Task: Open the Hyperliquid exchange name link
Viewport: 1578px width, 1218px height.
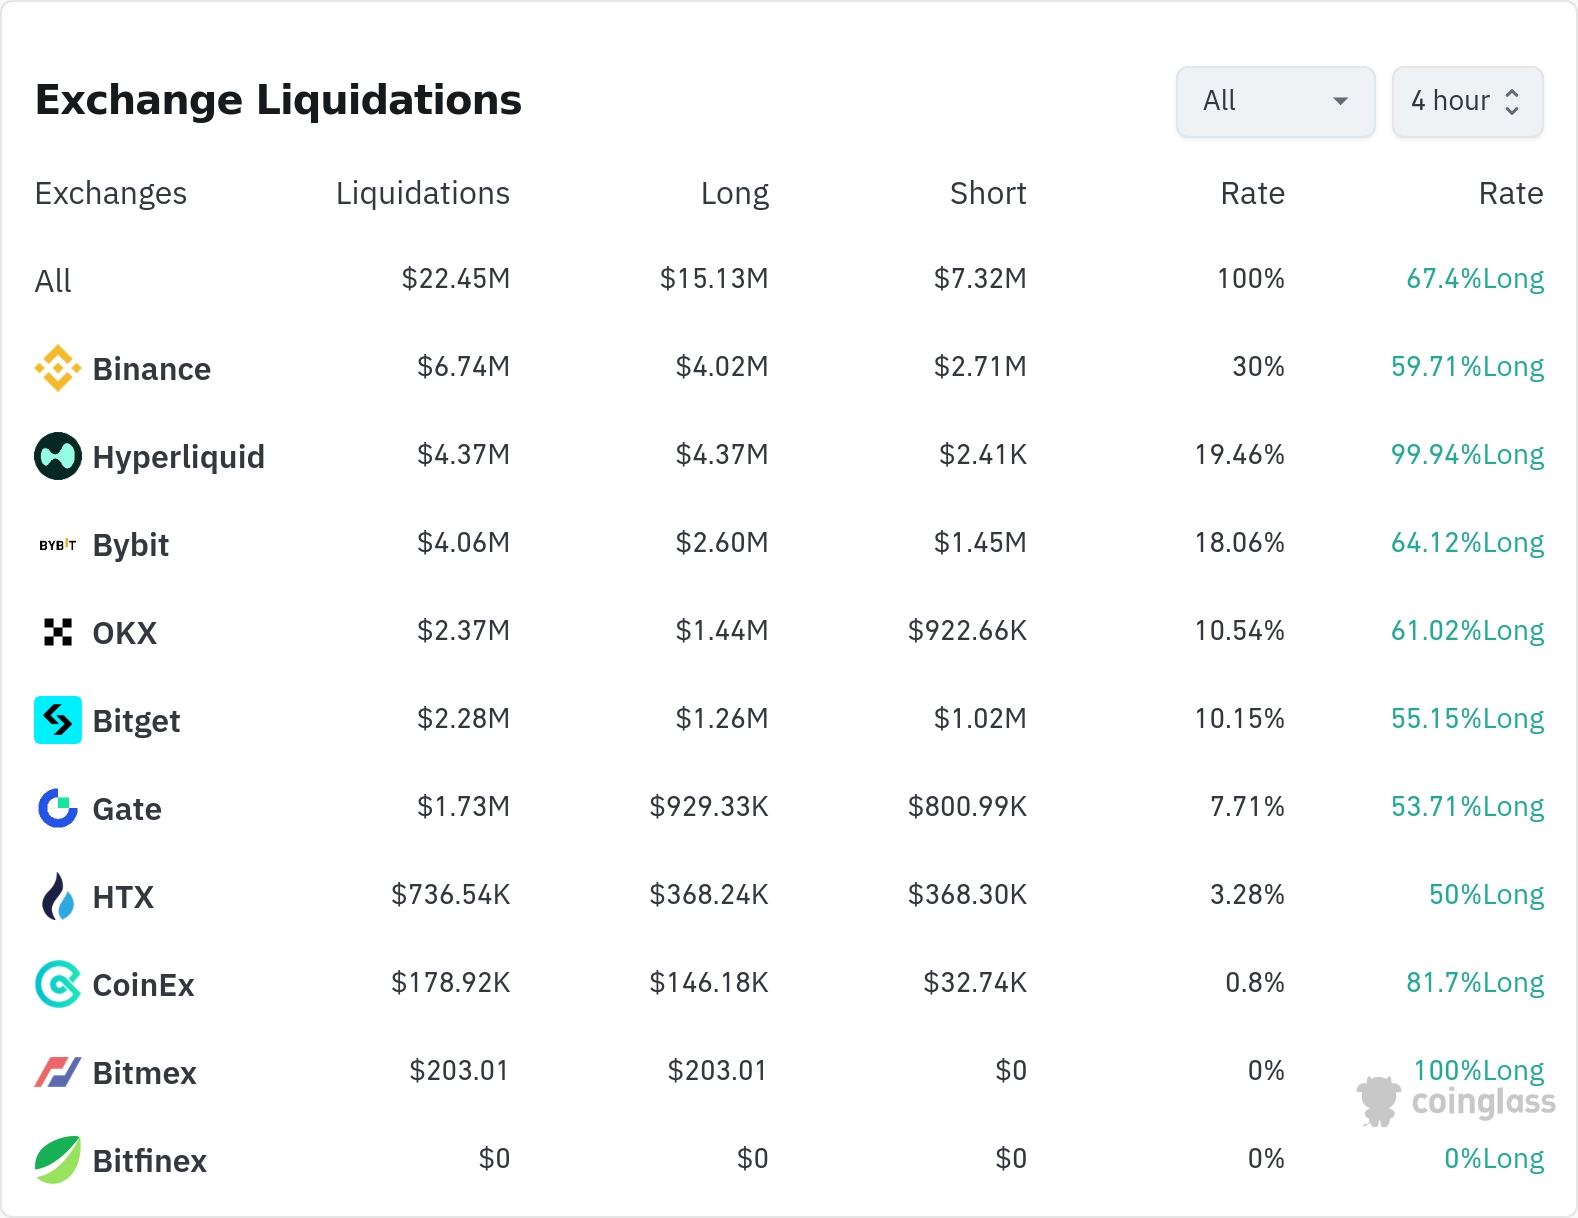Action: (x=178, y=457)
